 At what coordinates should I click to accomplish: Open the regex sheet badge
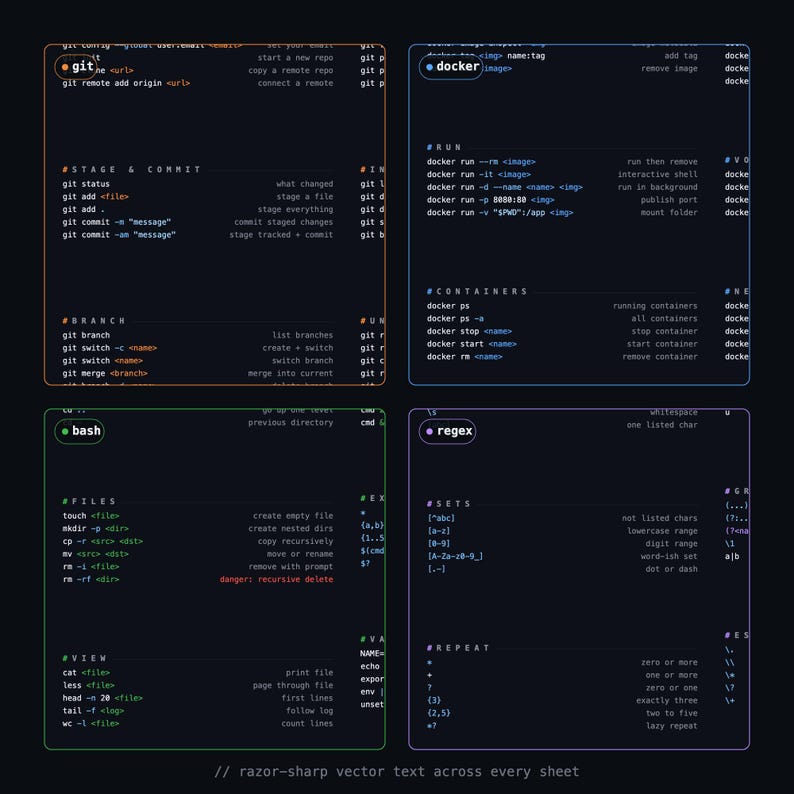447,431
